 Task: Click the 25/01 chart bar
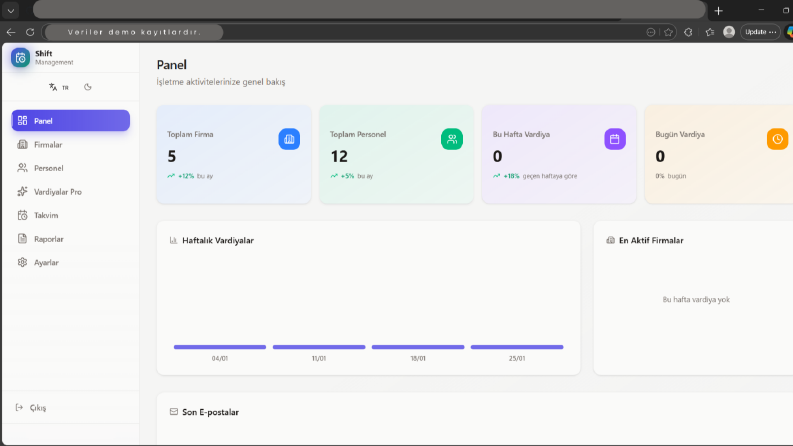517,347
